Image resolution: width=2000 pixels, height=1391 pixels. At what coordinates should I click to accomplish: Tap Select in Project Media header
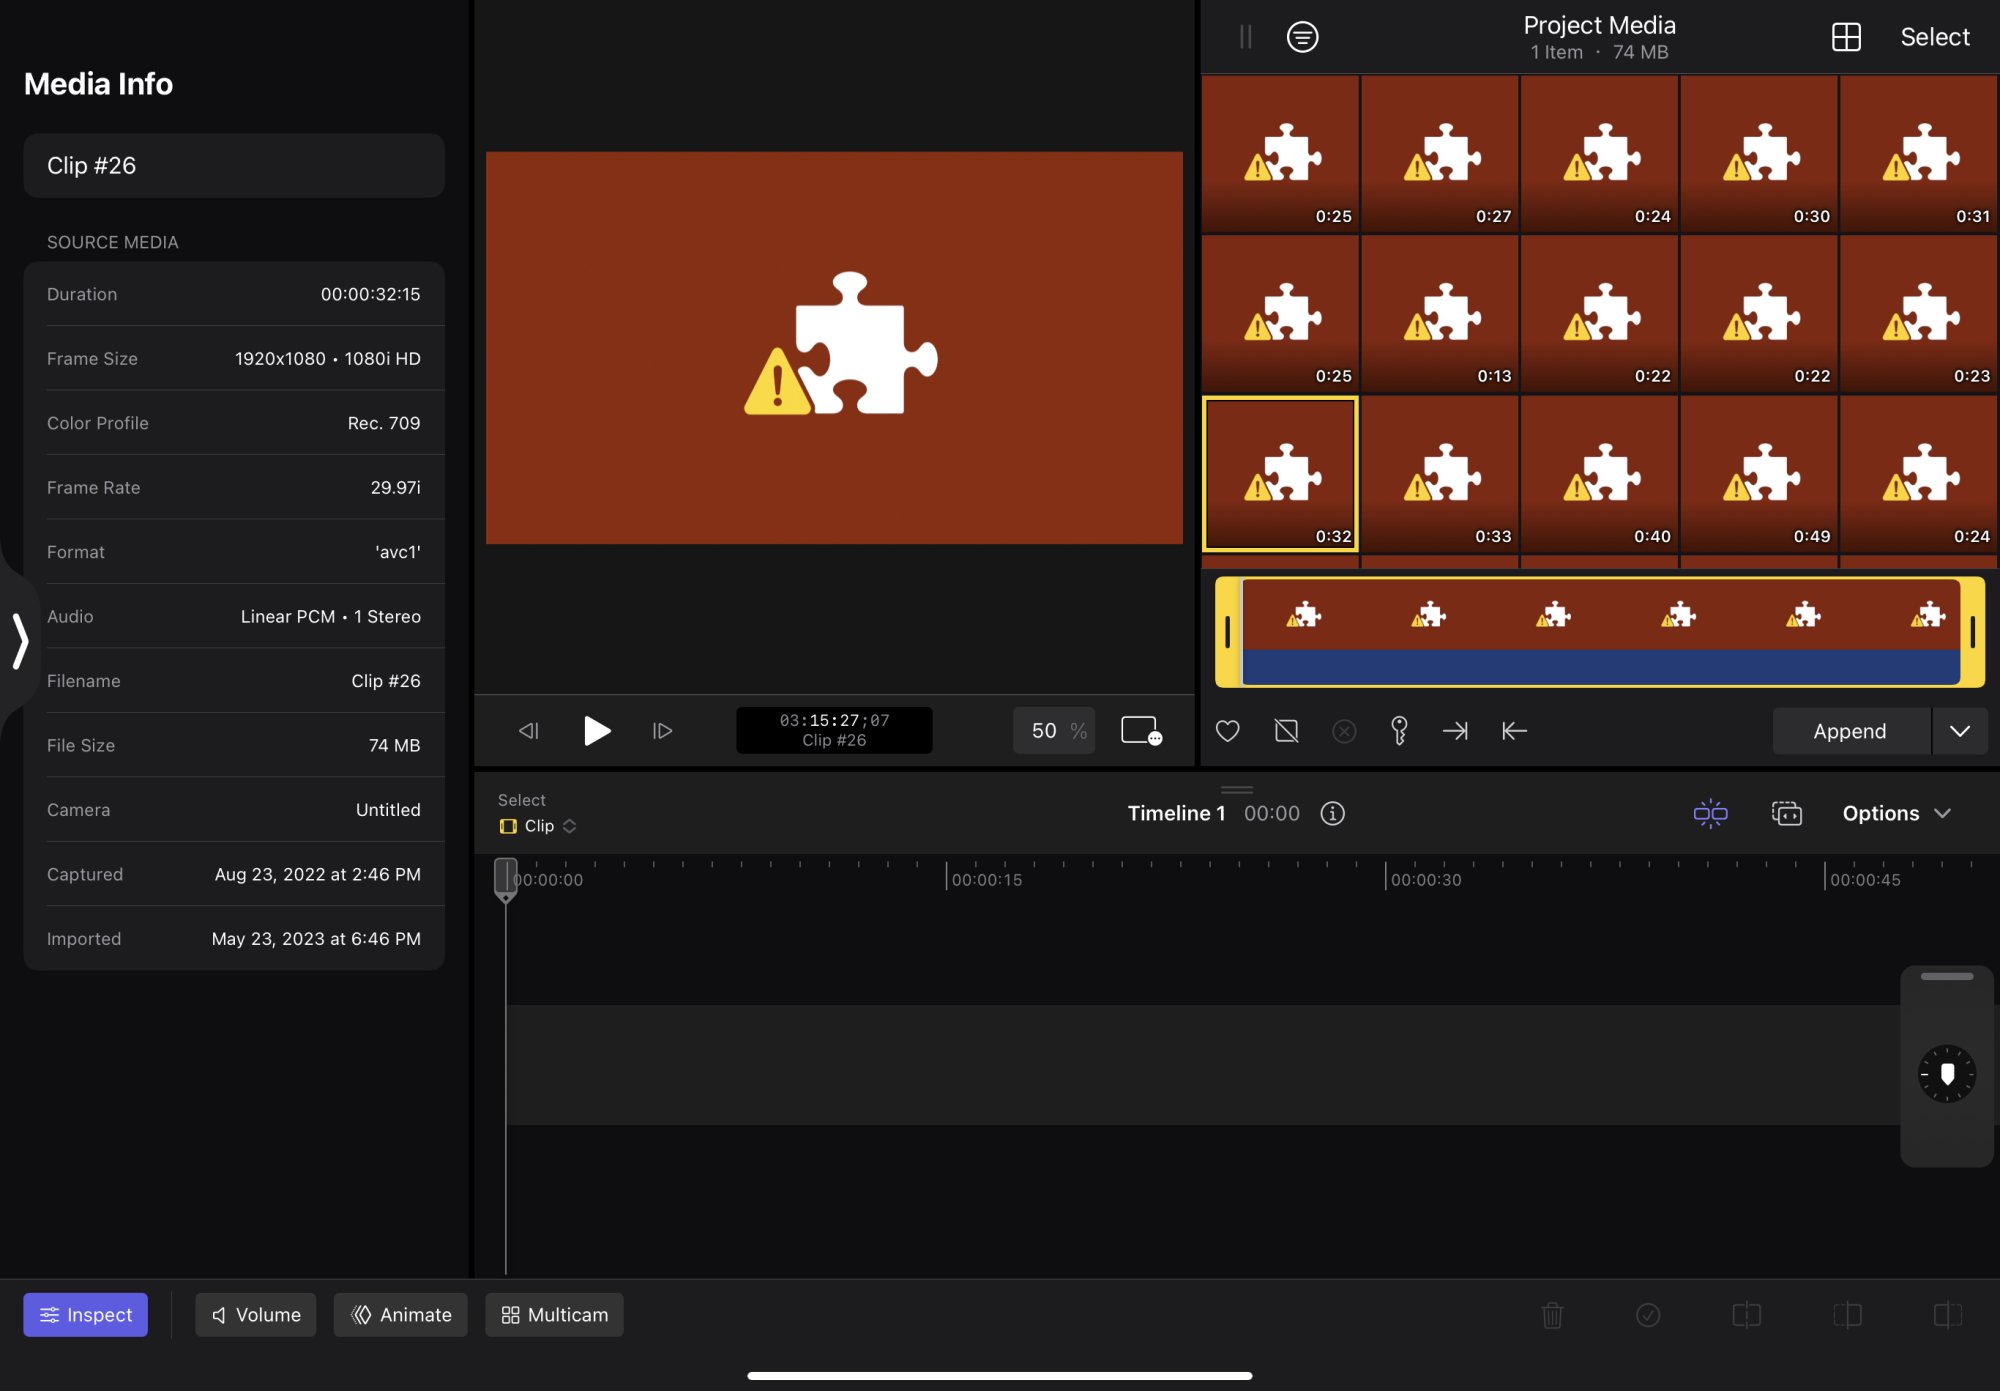click(1934, 37)
